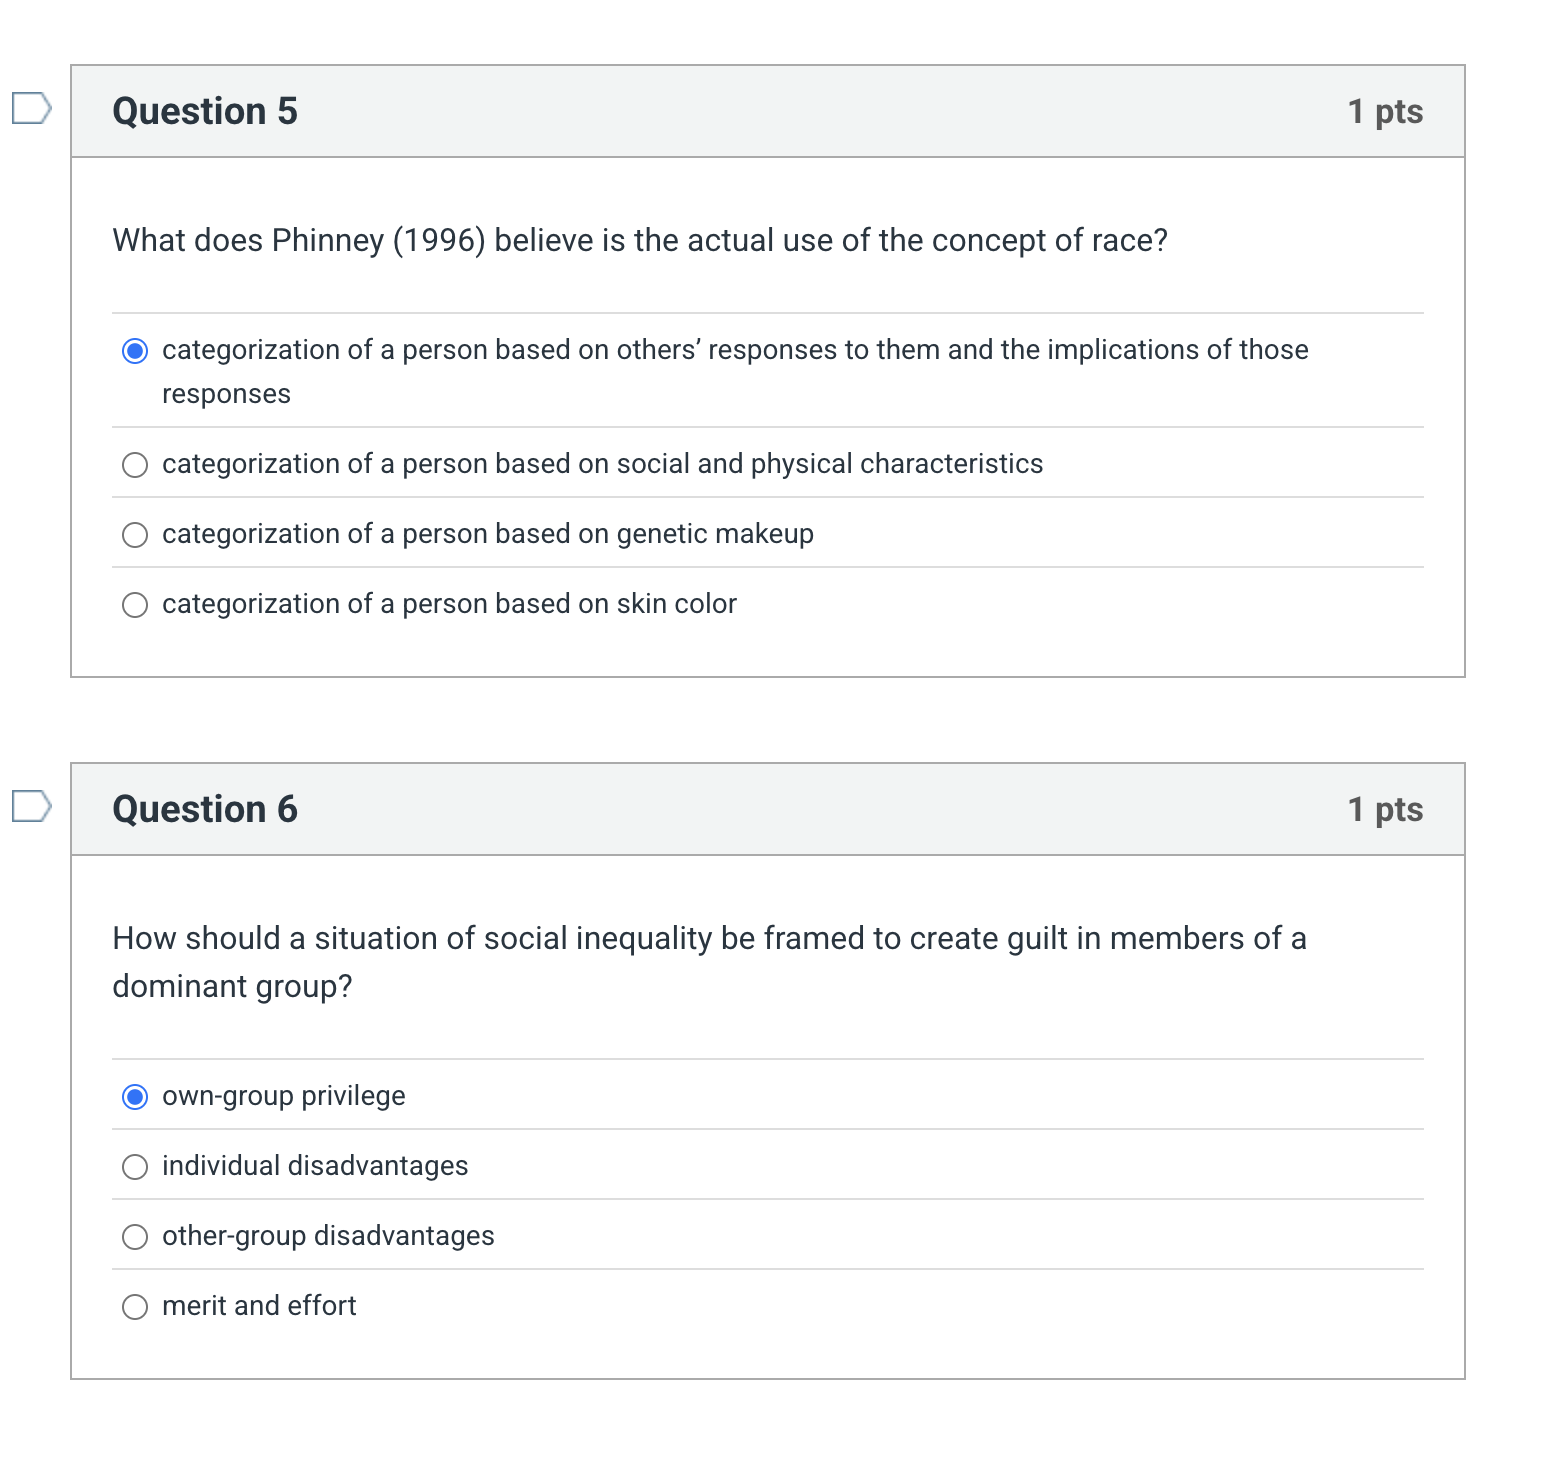The image size is (1550, 1462).
Task: Select 'merit and effort' in Question 6
Action: (x=135, y=1306)
